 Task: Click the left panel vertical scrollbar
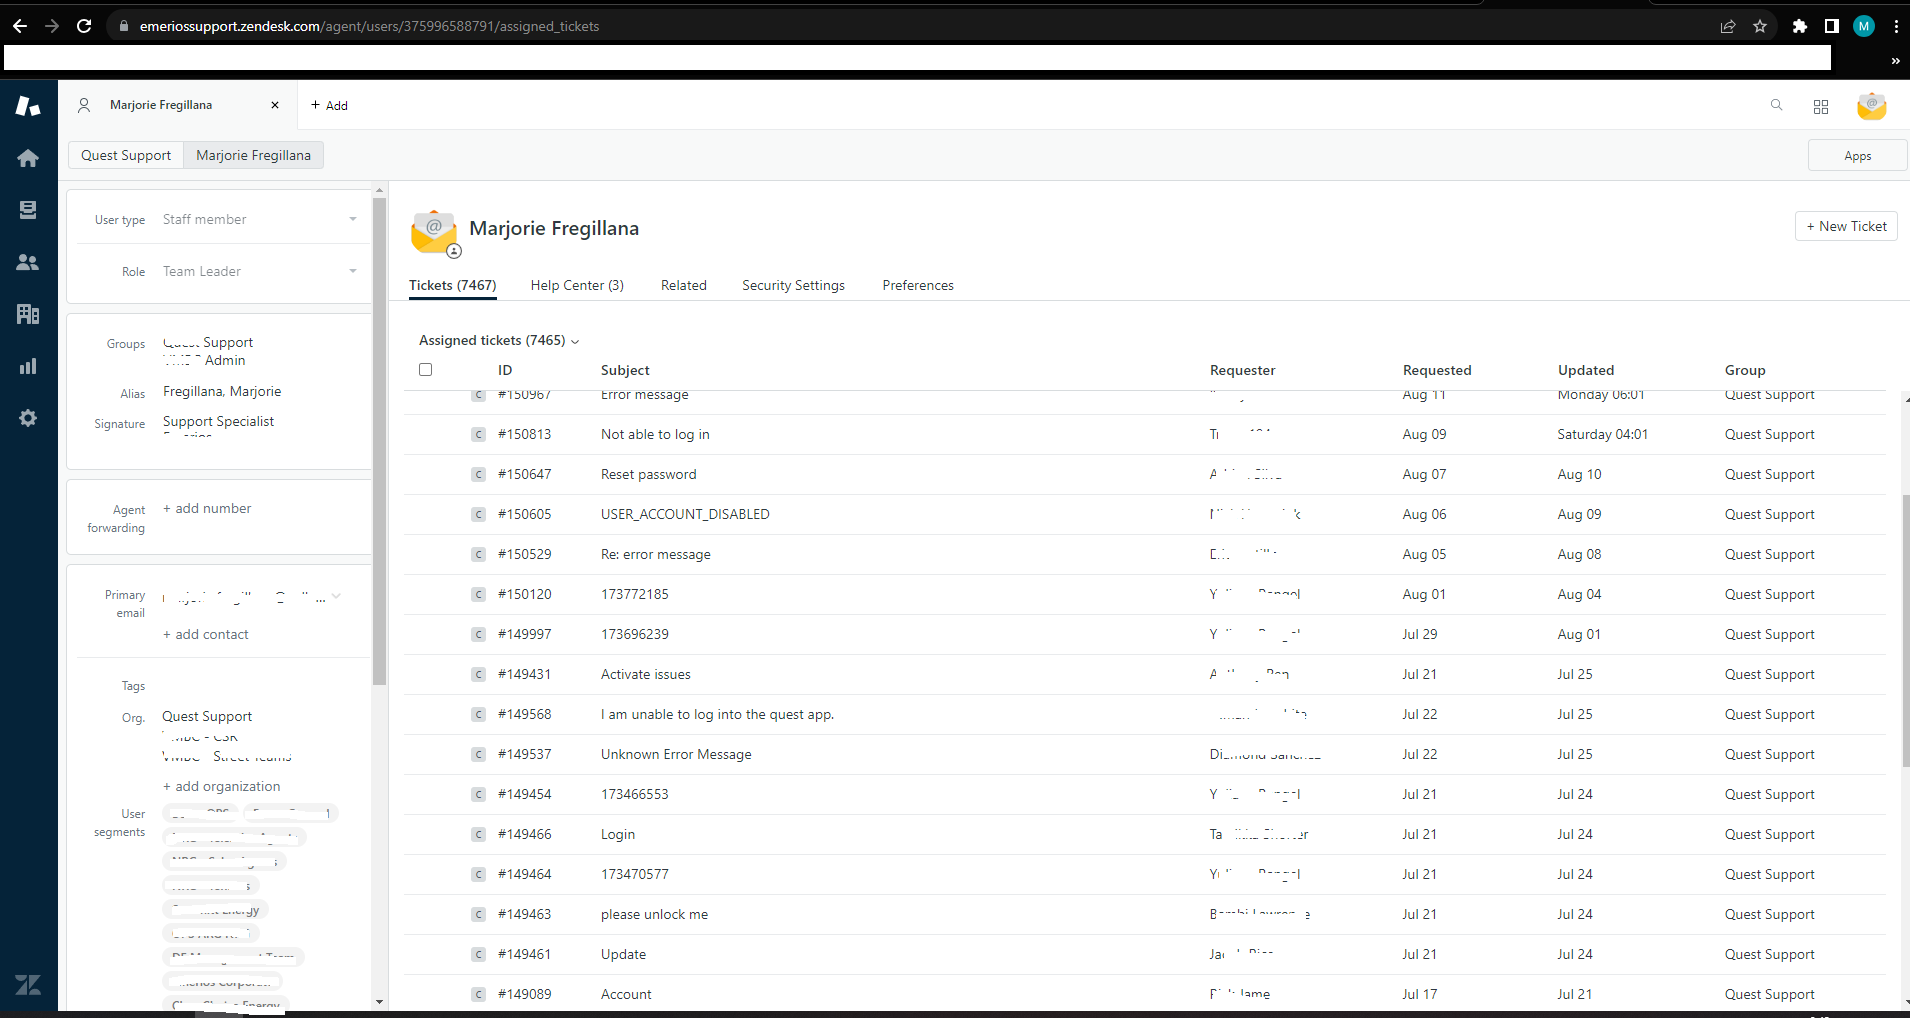point(379,440)
